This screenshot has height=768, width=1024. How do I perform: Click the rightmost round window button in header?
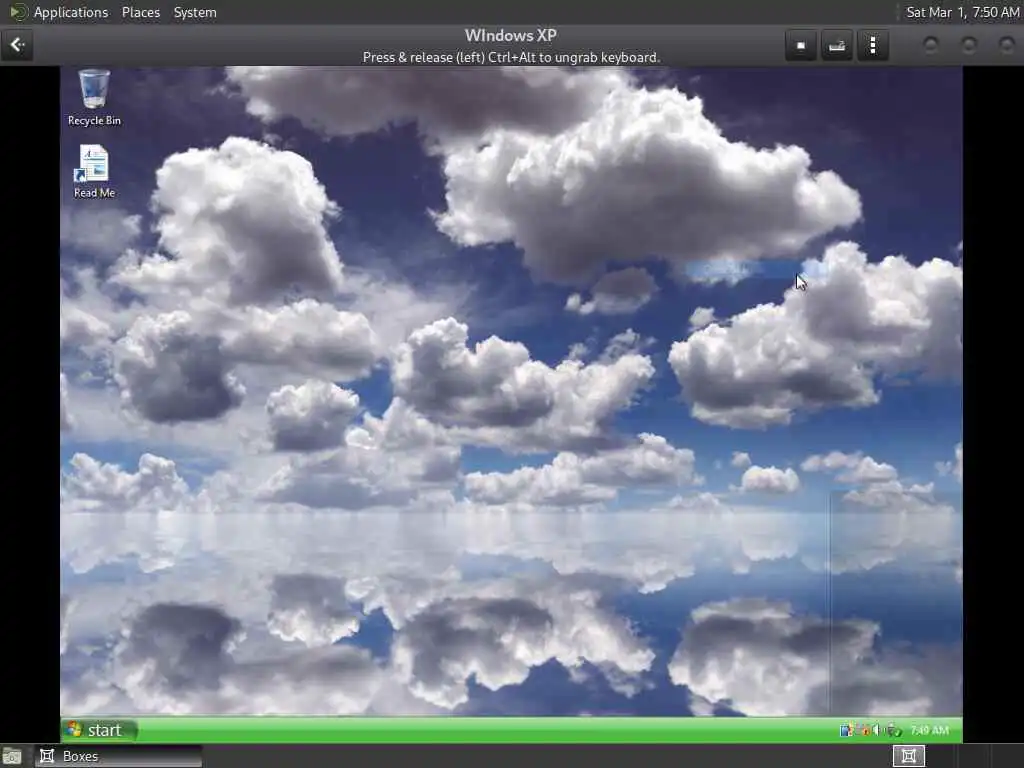[x=1007, y=45]
